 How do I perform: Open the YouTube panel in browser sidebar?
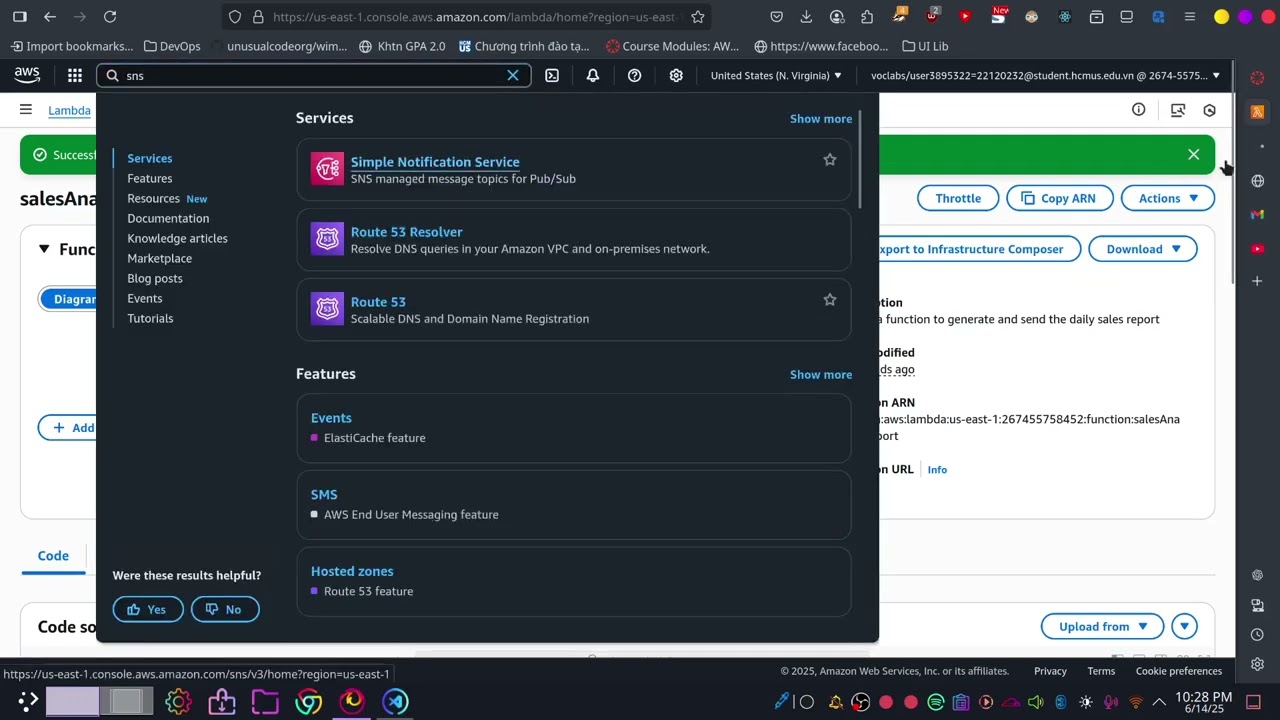(x=1257, y=248)
